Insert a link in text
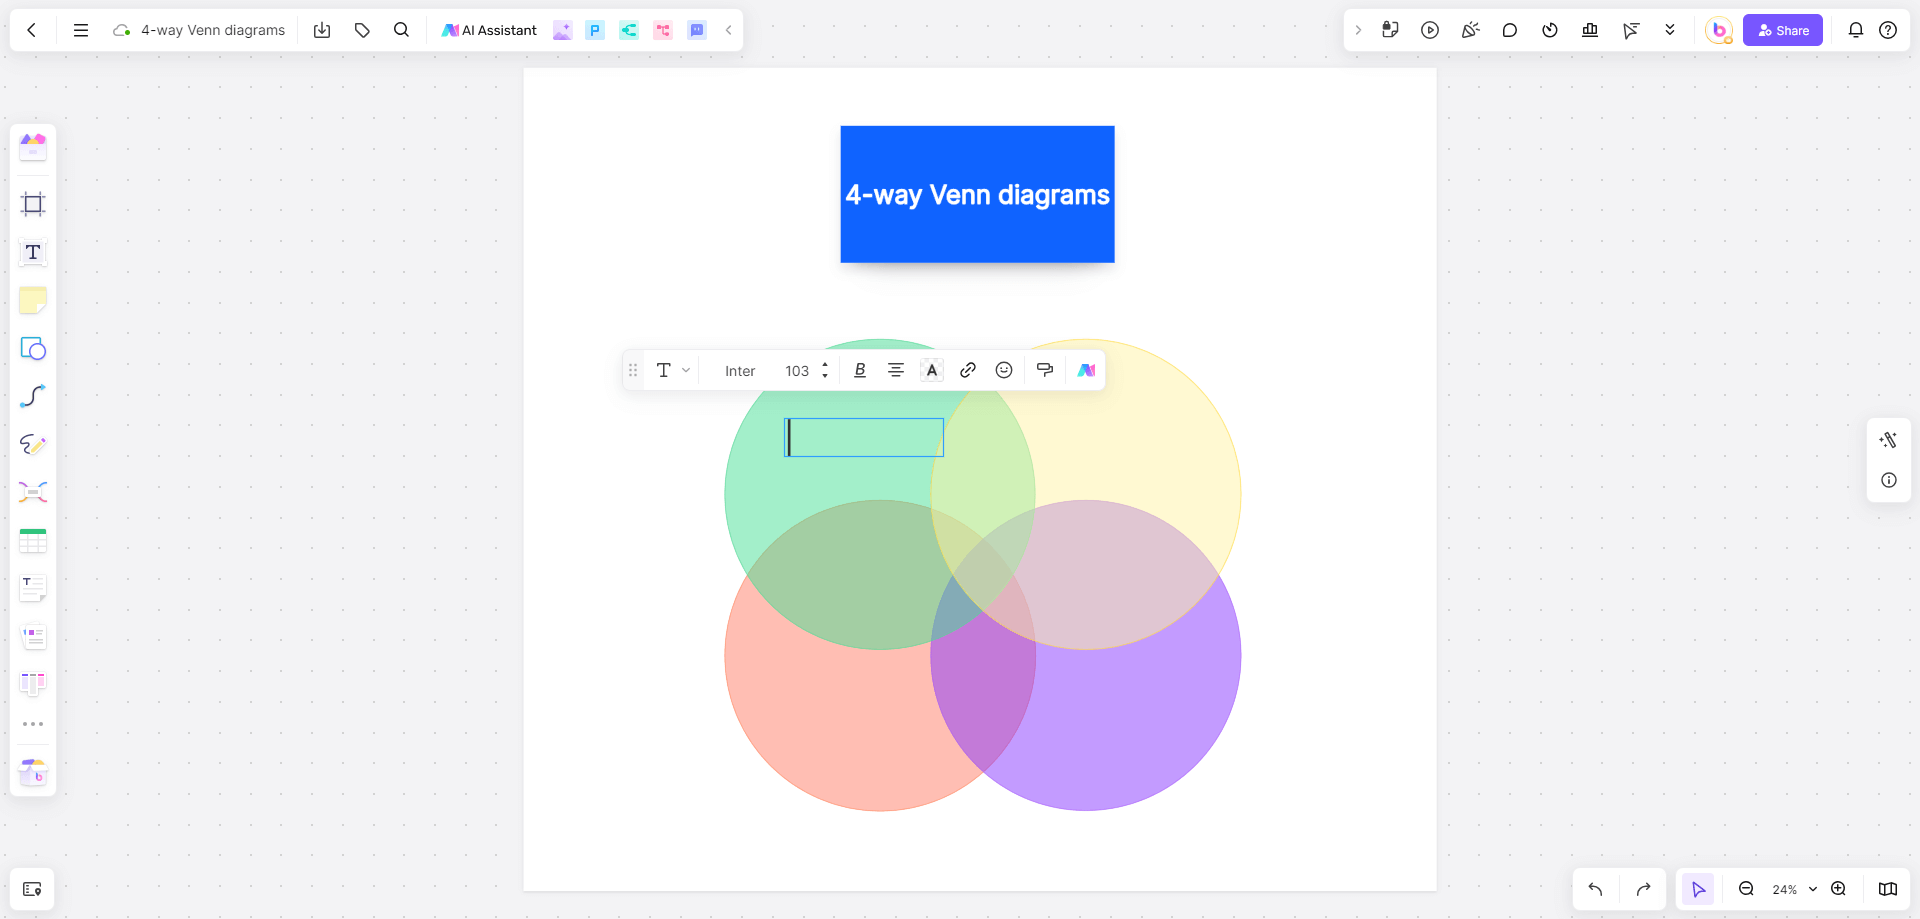The width and height of the screenshot is (1920, 919). [968, 370]
